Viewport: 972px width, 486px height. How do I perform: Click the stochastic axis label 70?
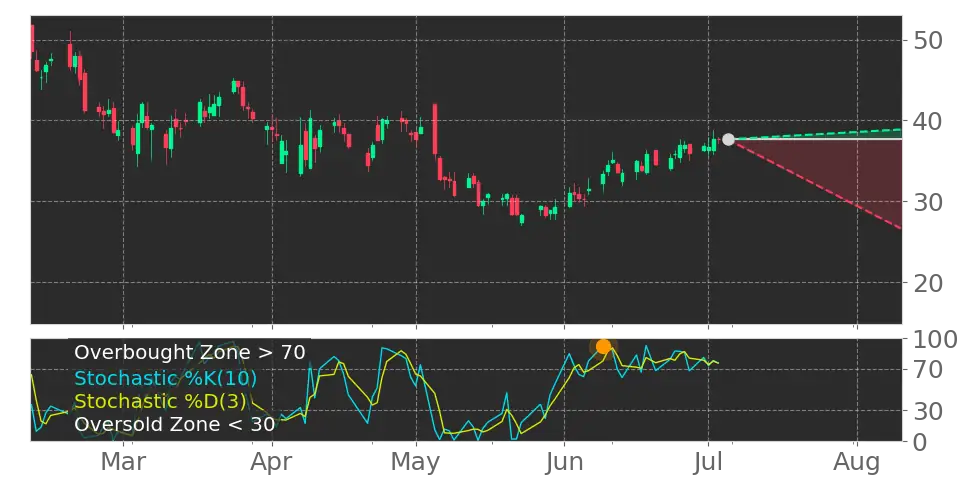point(928,370)
